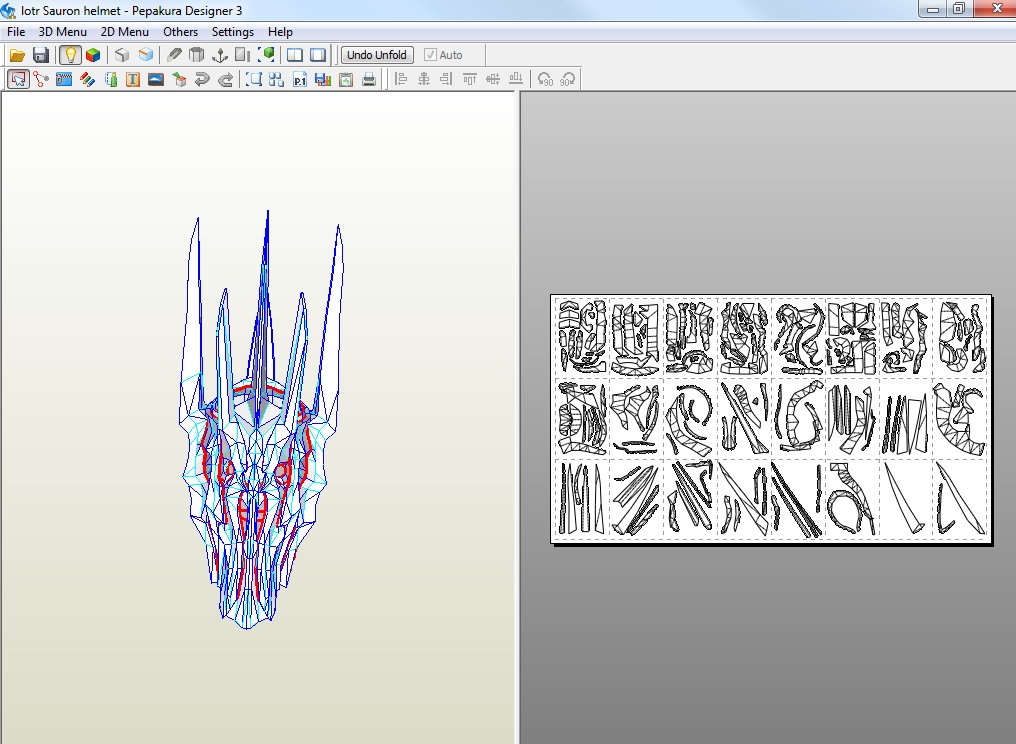Open the Others menu
1016x744 pixels.
pos(180,32)
